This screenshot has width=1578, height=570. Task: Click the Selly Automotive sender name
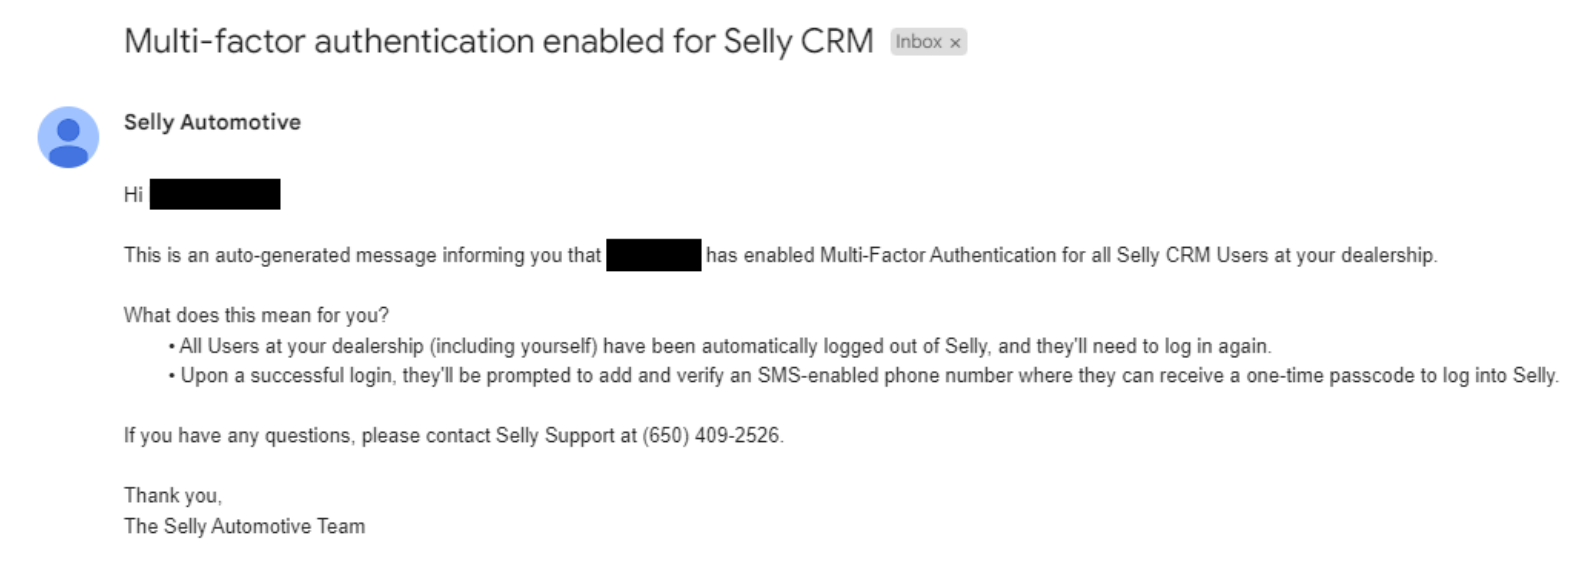212,122
